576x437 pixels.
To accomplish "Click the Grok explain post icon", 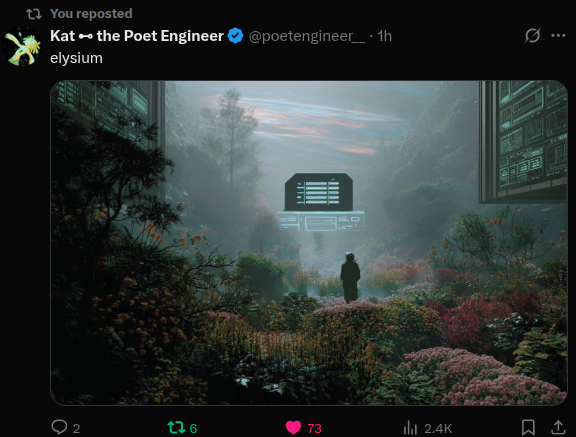I will point(532,36).
